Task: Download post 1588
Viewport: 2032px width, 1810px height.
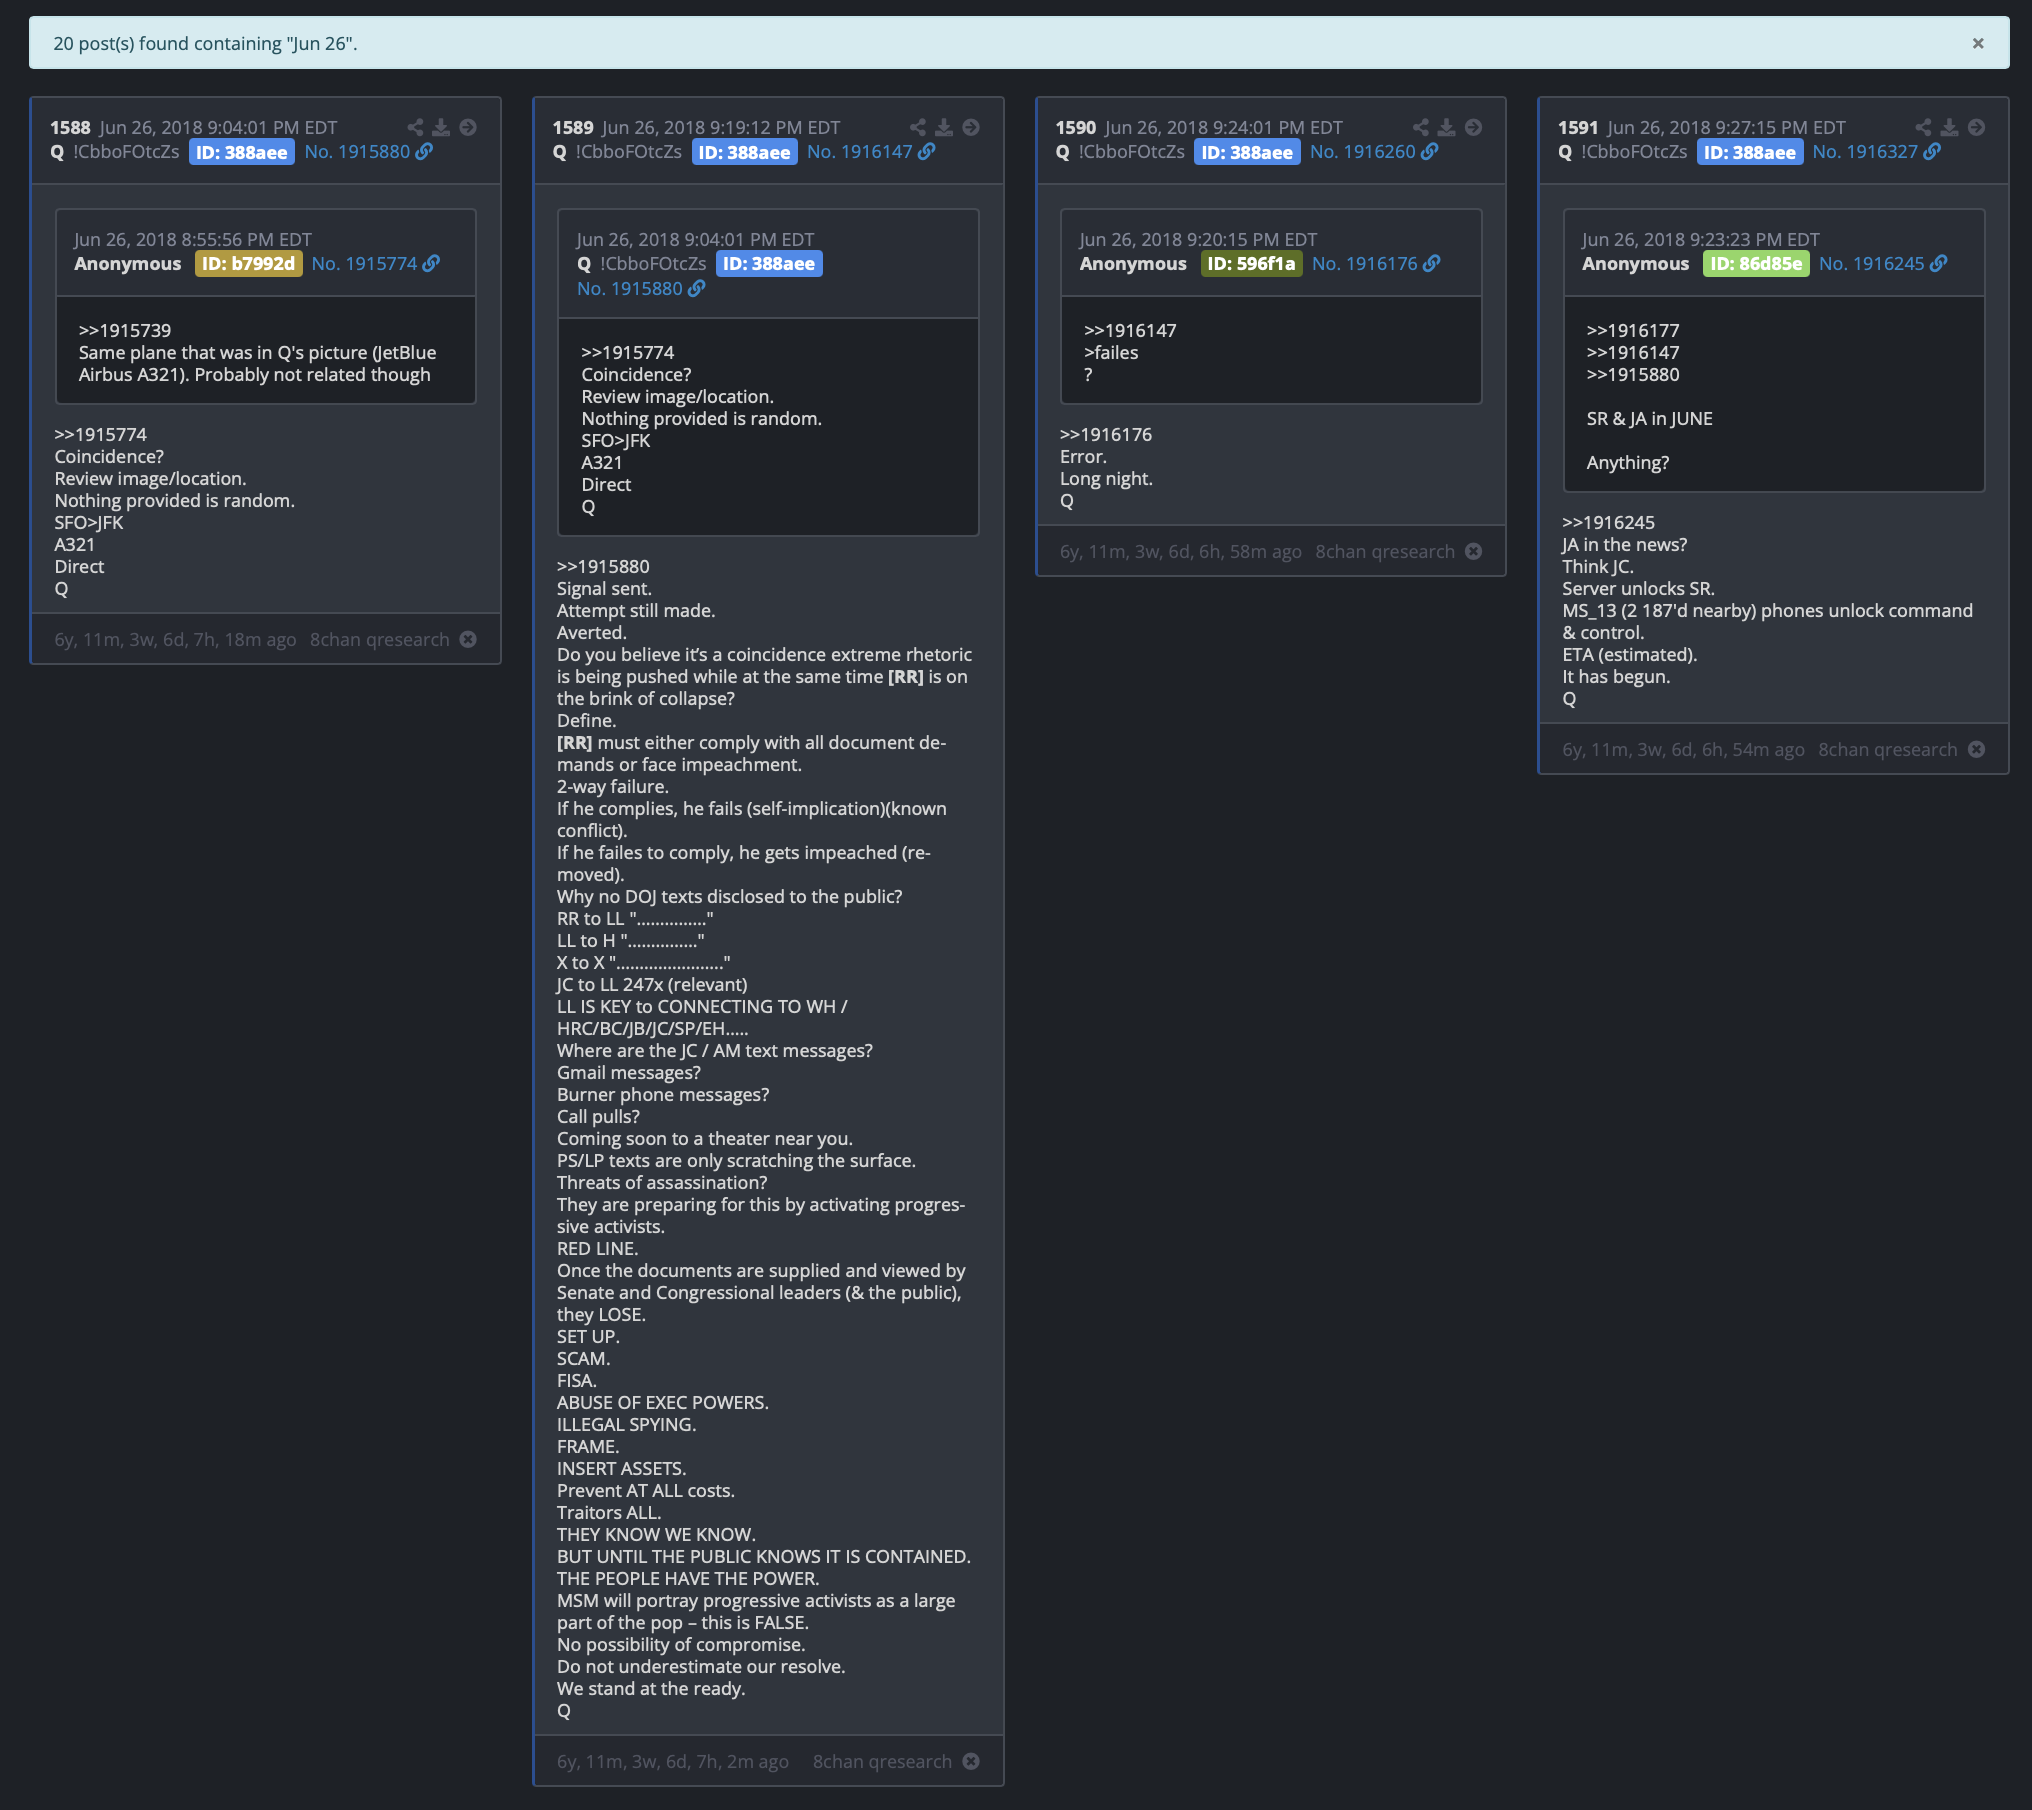Action: [x=441, y=127]
